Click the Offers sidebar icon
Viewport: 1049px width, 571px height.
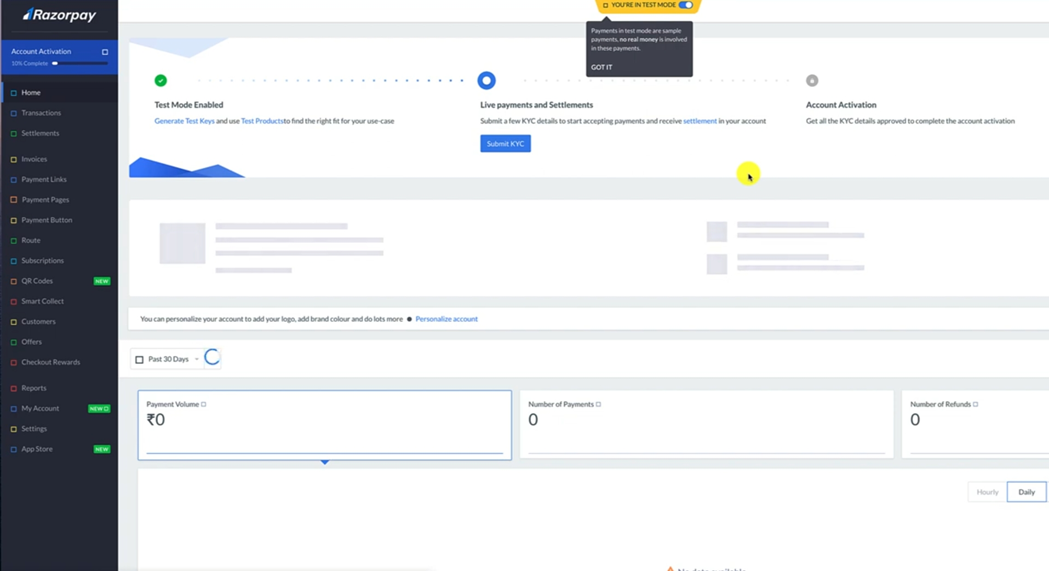13,342
